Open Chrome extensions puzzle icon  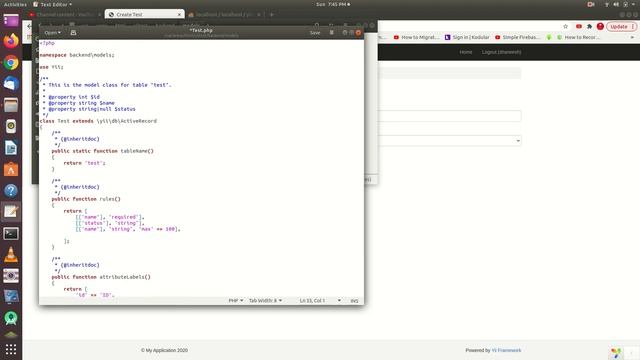(x=589, y=27)
